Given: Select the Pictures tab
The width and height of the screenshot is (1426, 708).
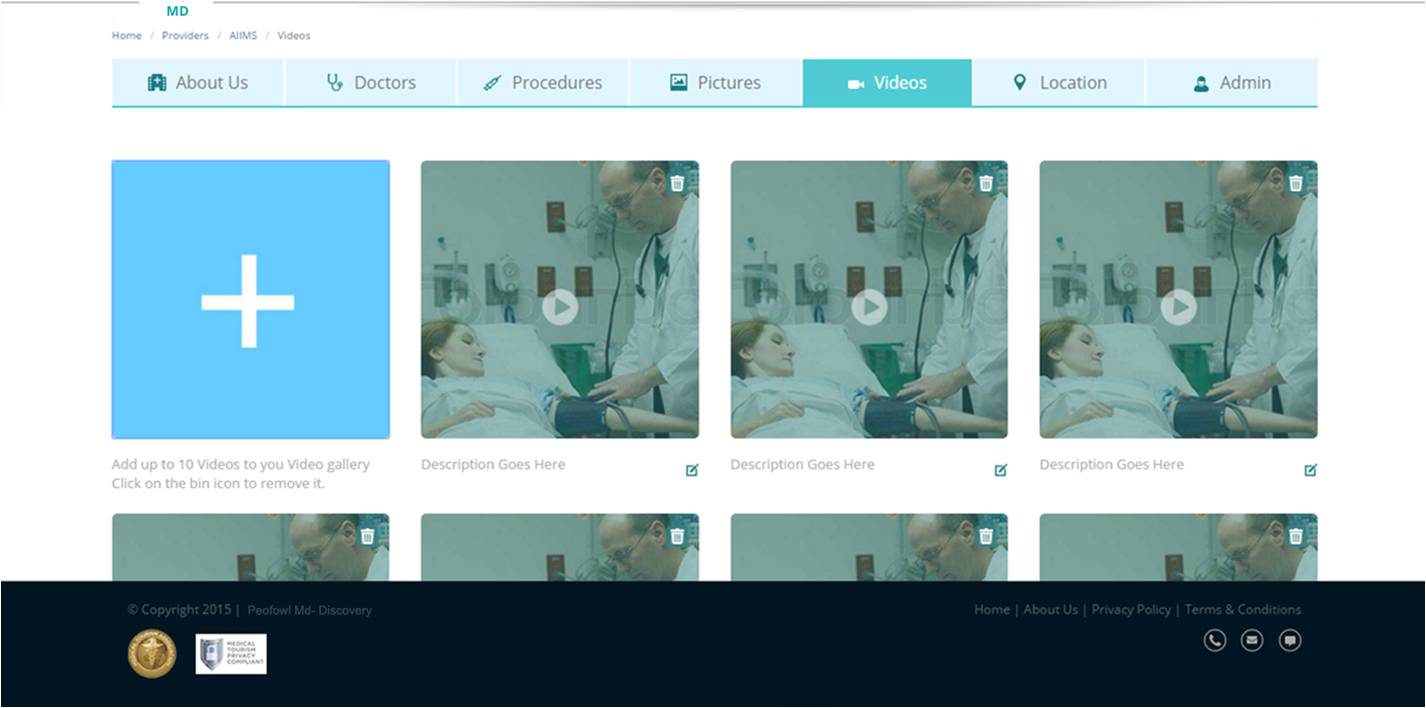Looking at the screenshot, I should click(x=716, y=83).
